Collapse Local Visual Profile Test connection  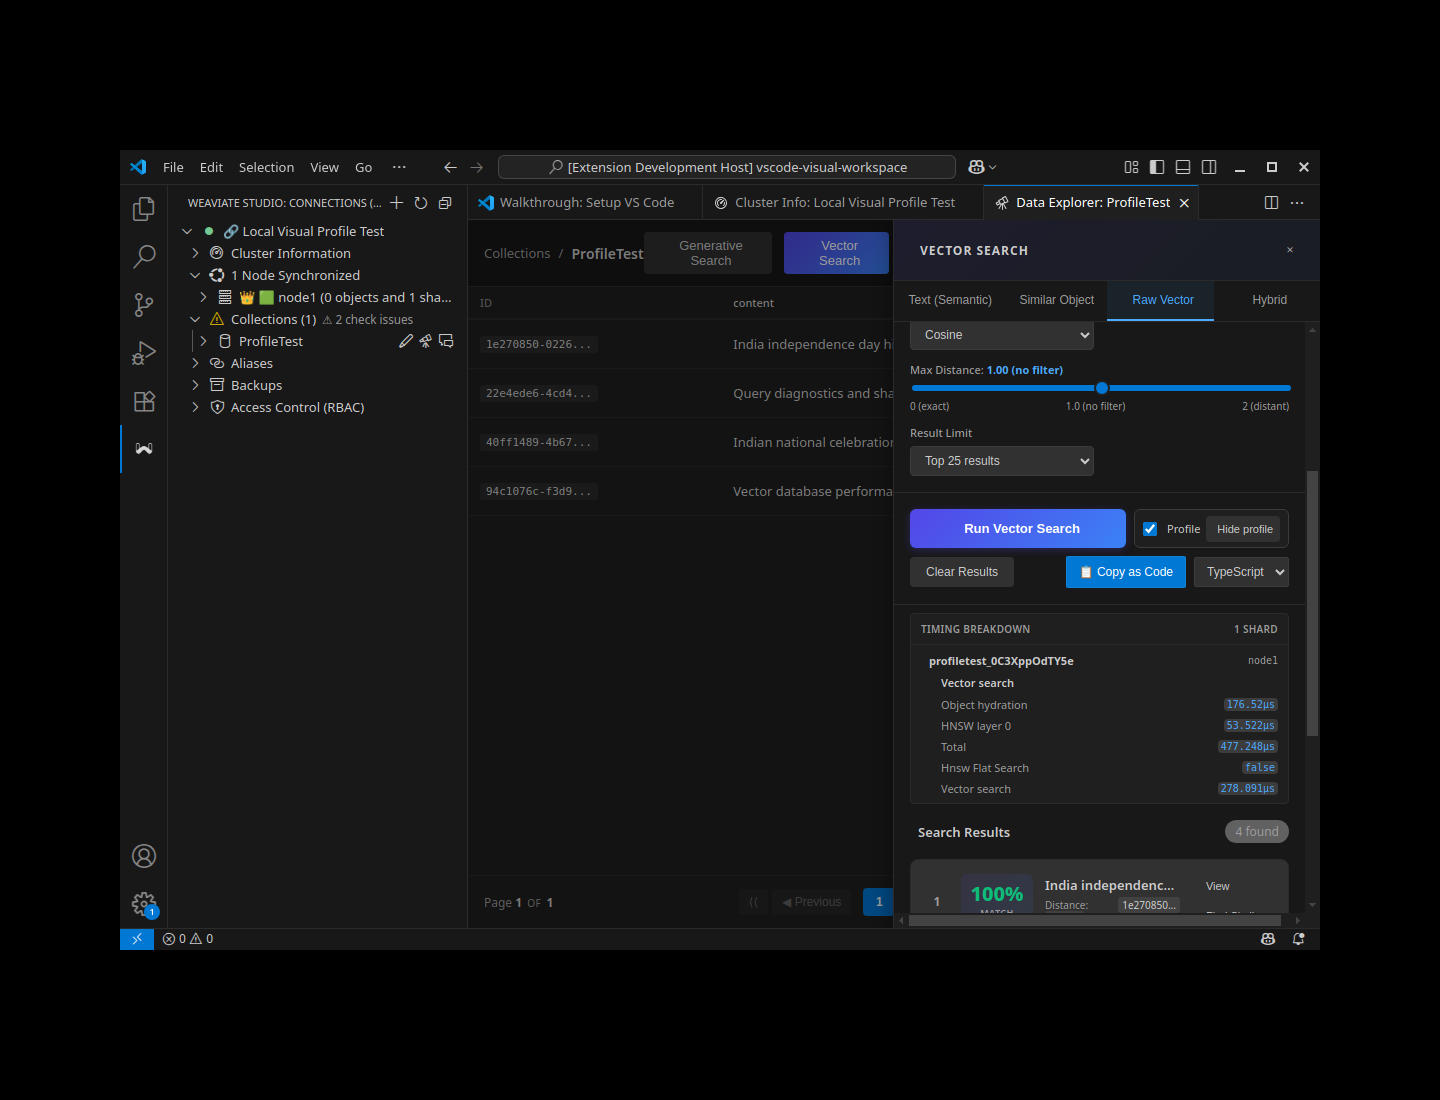point(187,231)
